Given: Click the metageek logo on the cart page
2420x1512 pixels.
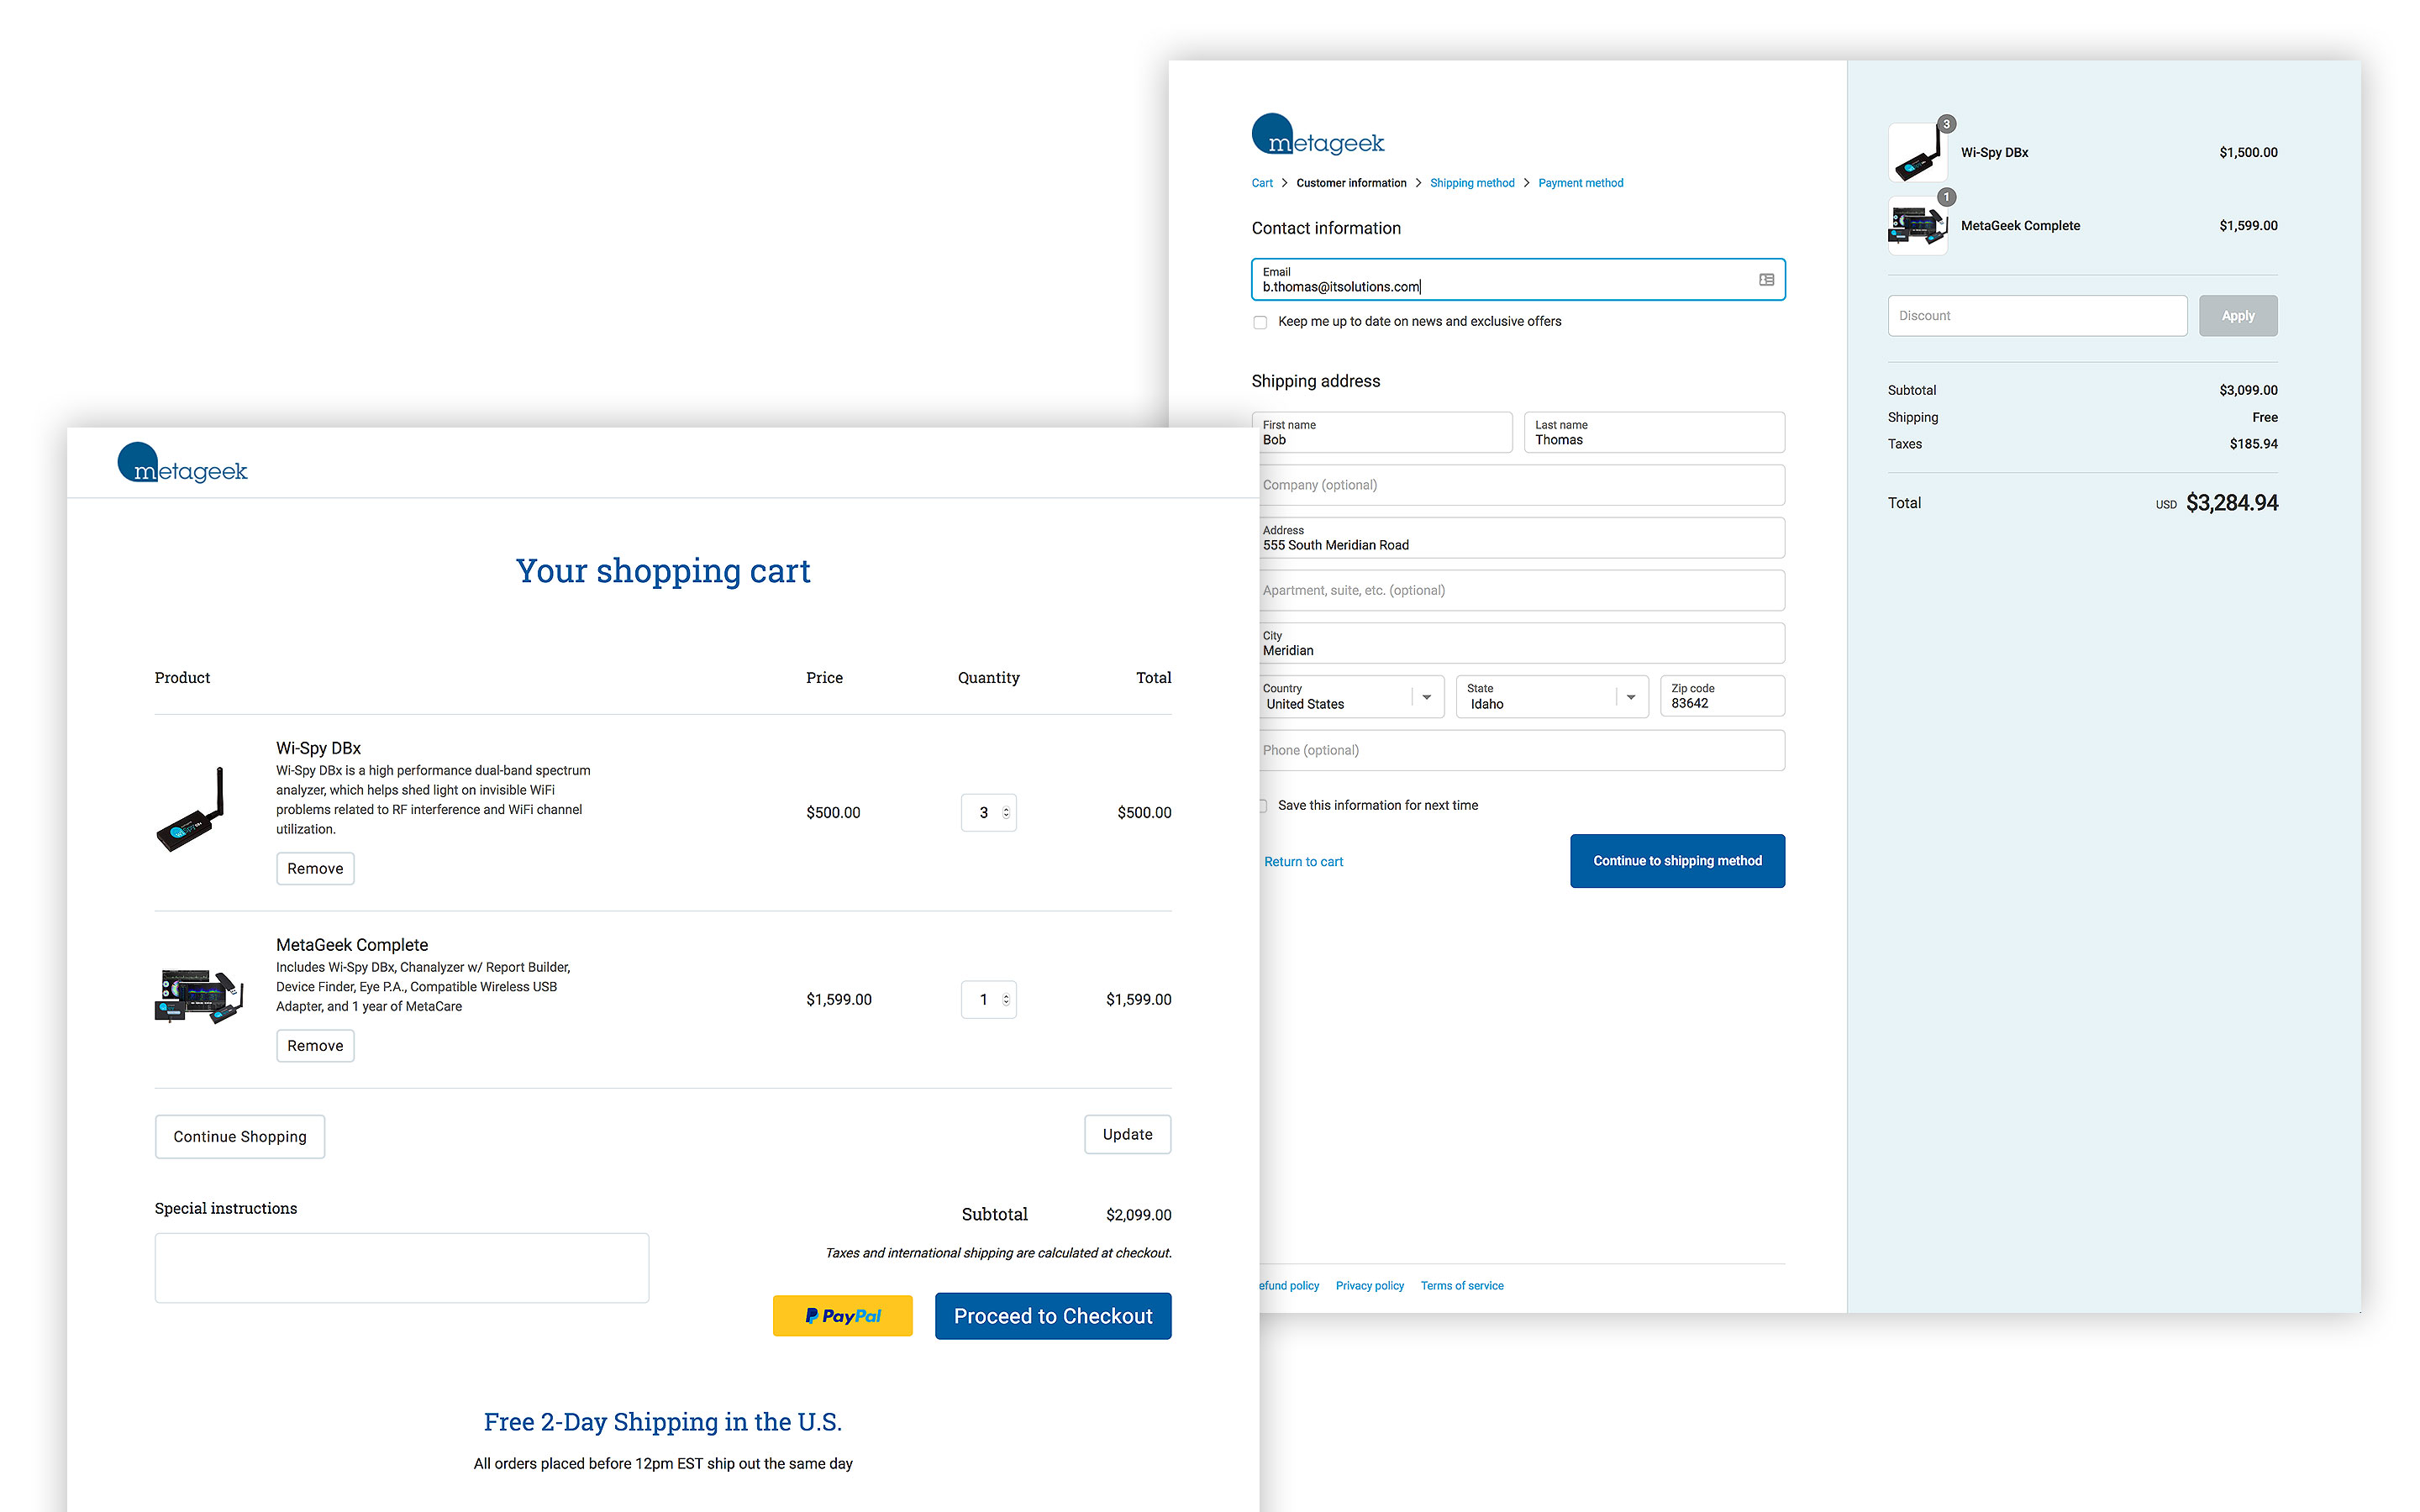Looking at the screenshot, I should click(x=182, y=464).
